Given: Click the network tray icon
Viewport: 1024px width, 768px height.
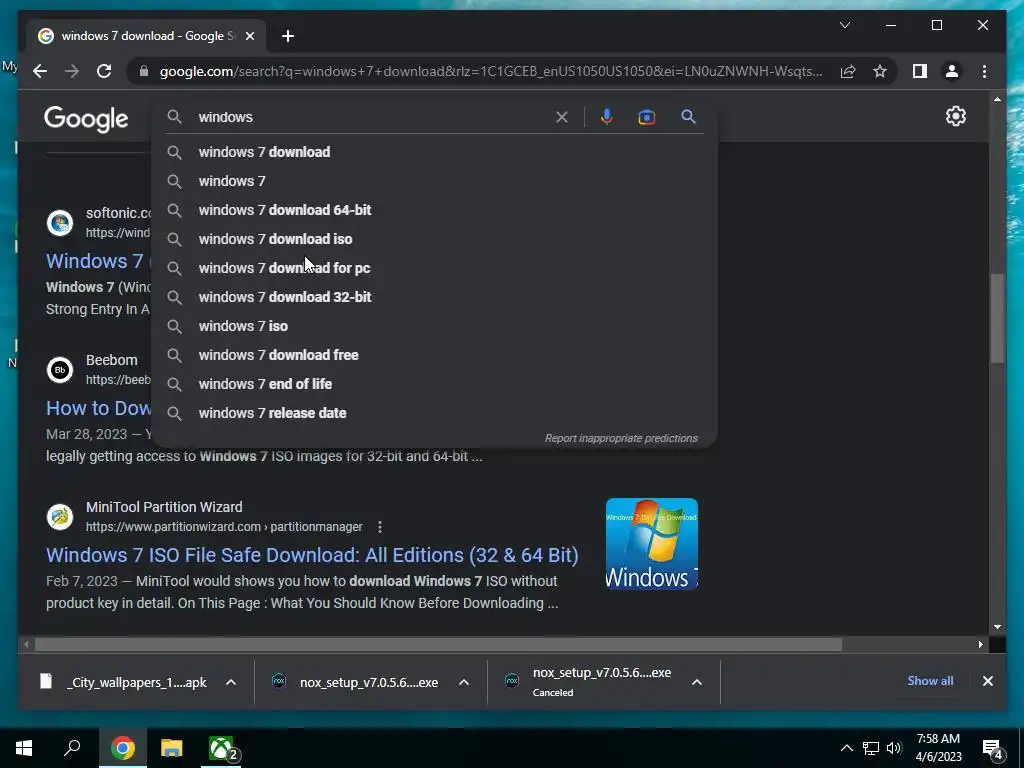Looking at the screenshot, I should (871, 748).
